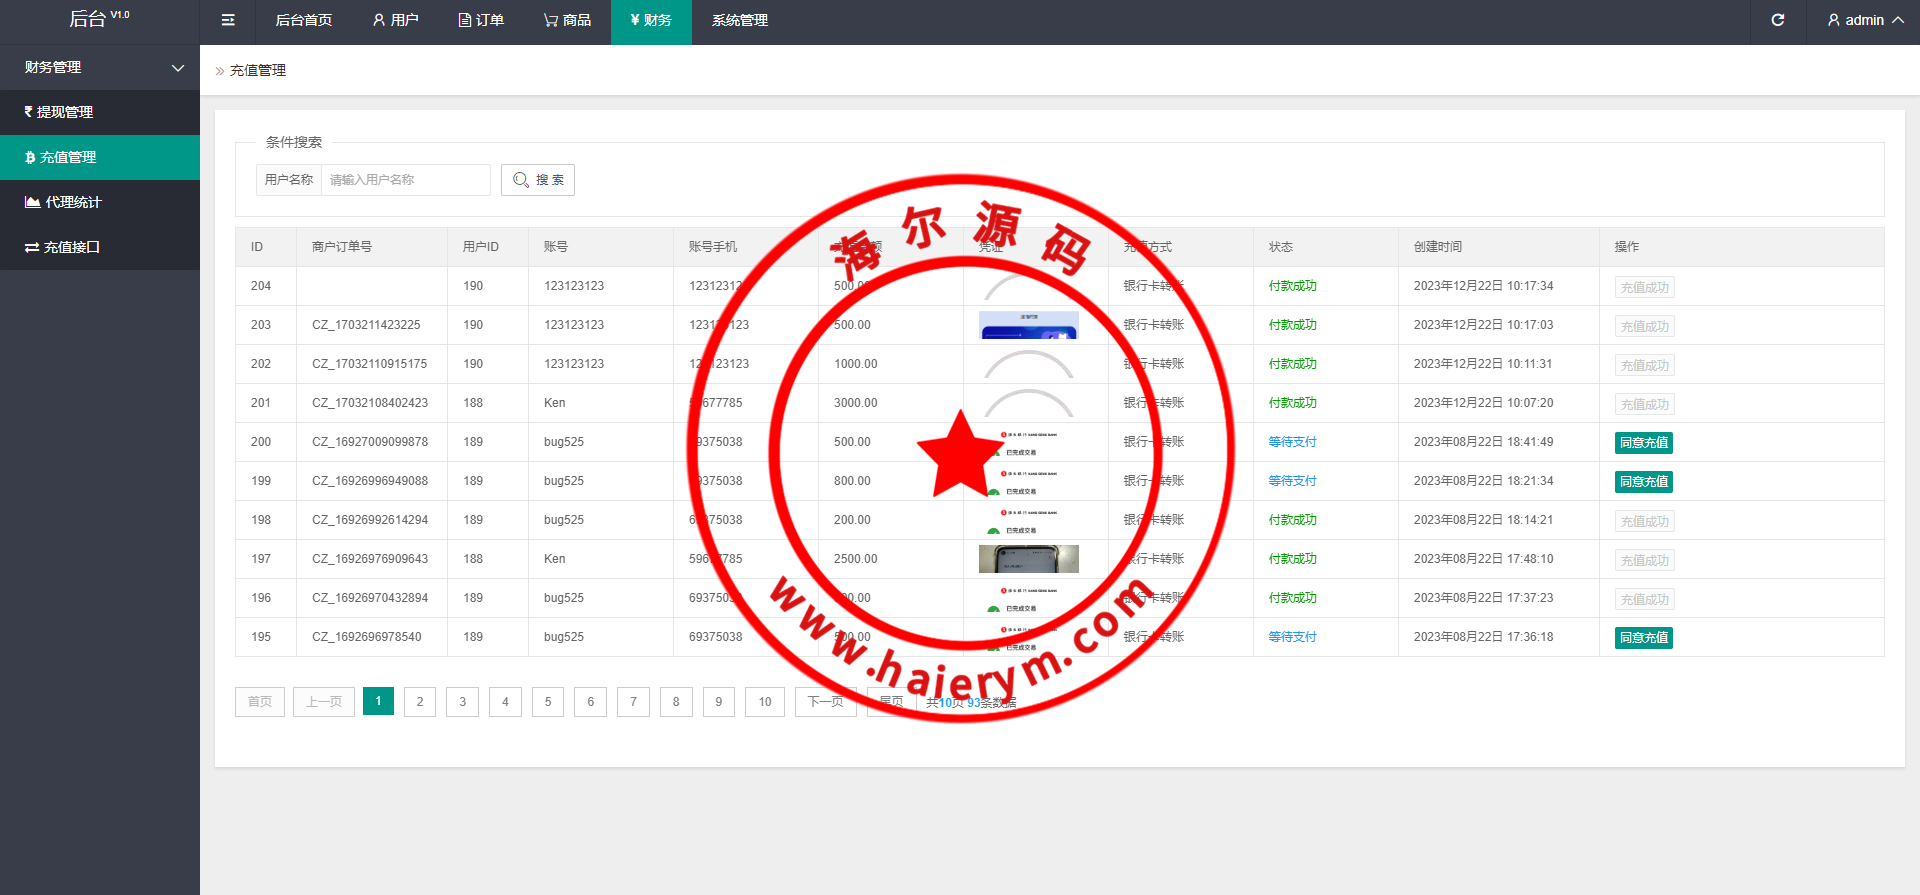This screenshot has height=895, width=1920.
Task: Click the 后台 V1.0 logo
Action: click(99, 19)
